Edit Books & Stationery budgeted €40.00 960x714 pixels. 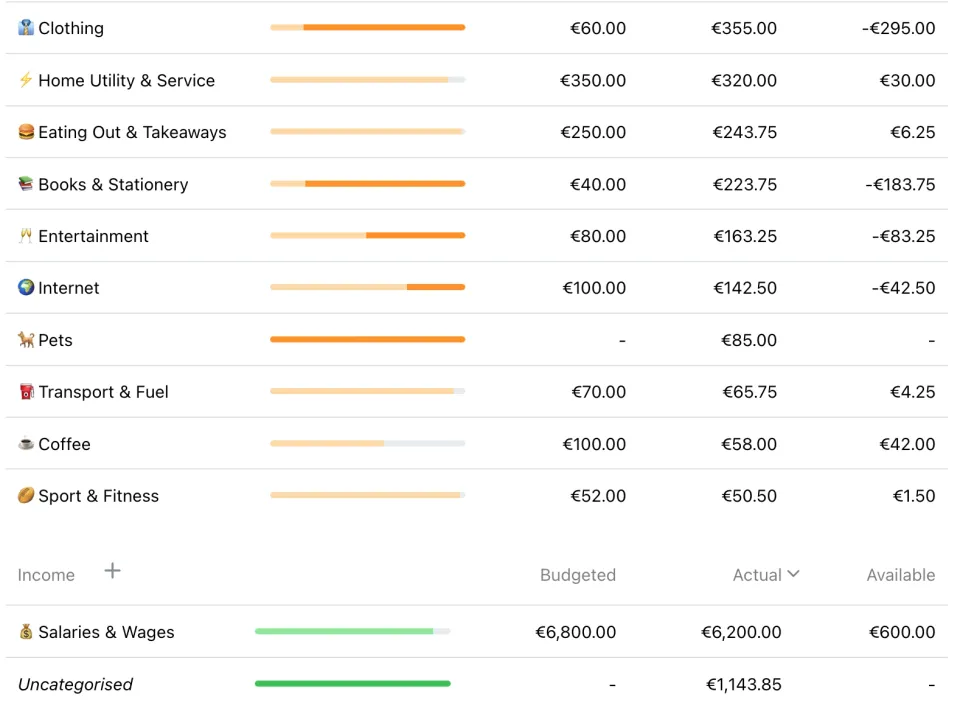(598, 184)
